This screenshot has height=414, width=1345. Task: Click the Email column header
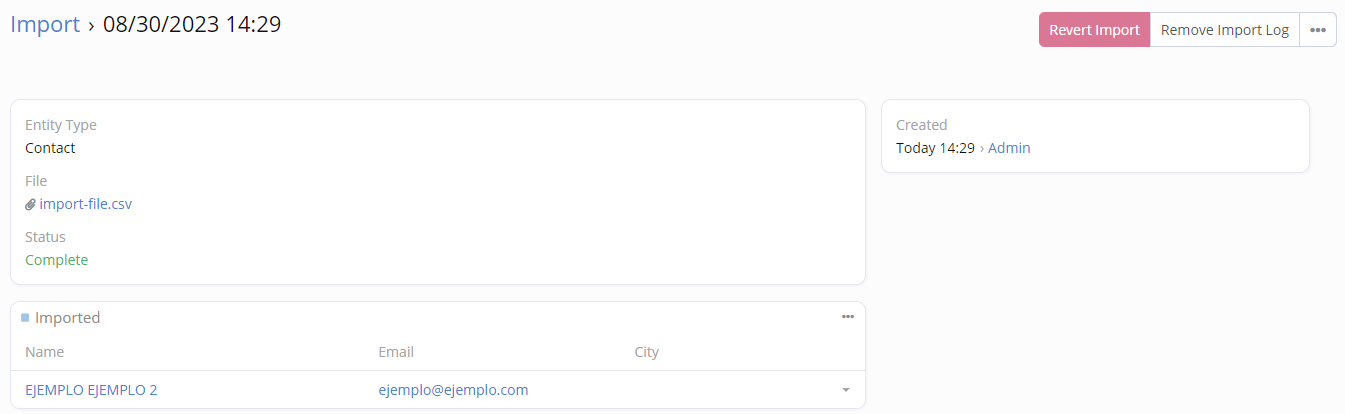coord(396,352)
